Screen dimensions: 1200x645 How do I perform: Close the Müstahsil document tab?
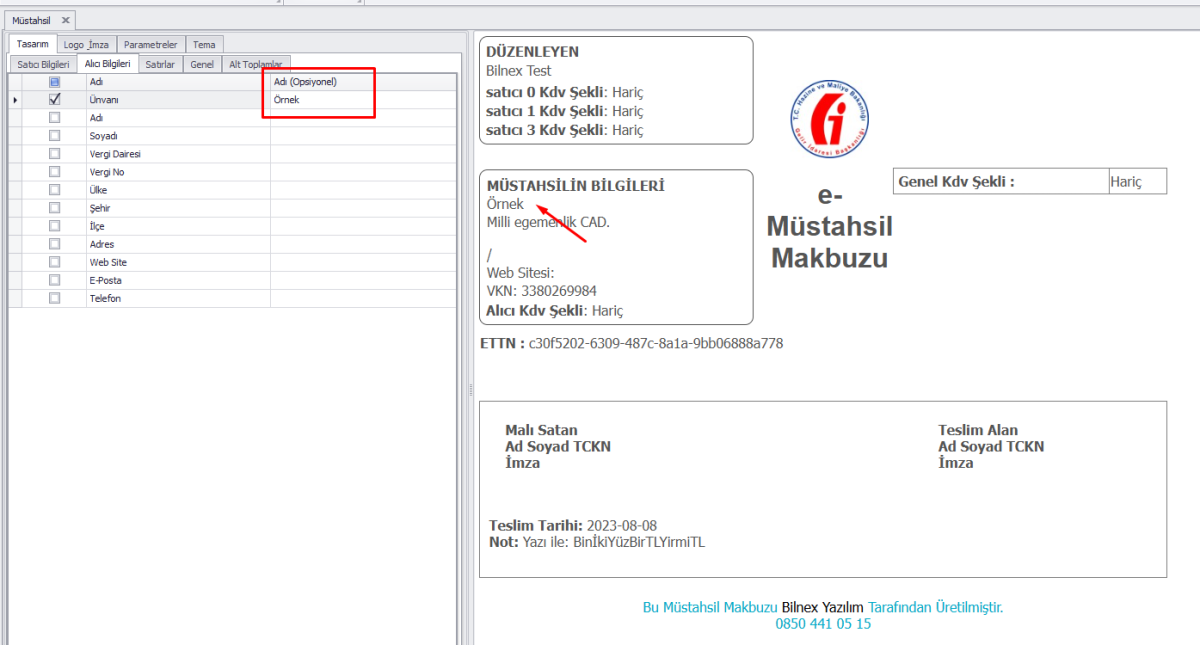(66, 20)
